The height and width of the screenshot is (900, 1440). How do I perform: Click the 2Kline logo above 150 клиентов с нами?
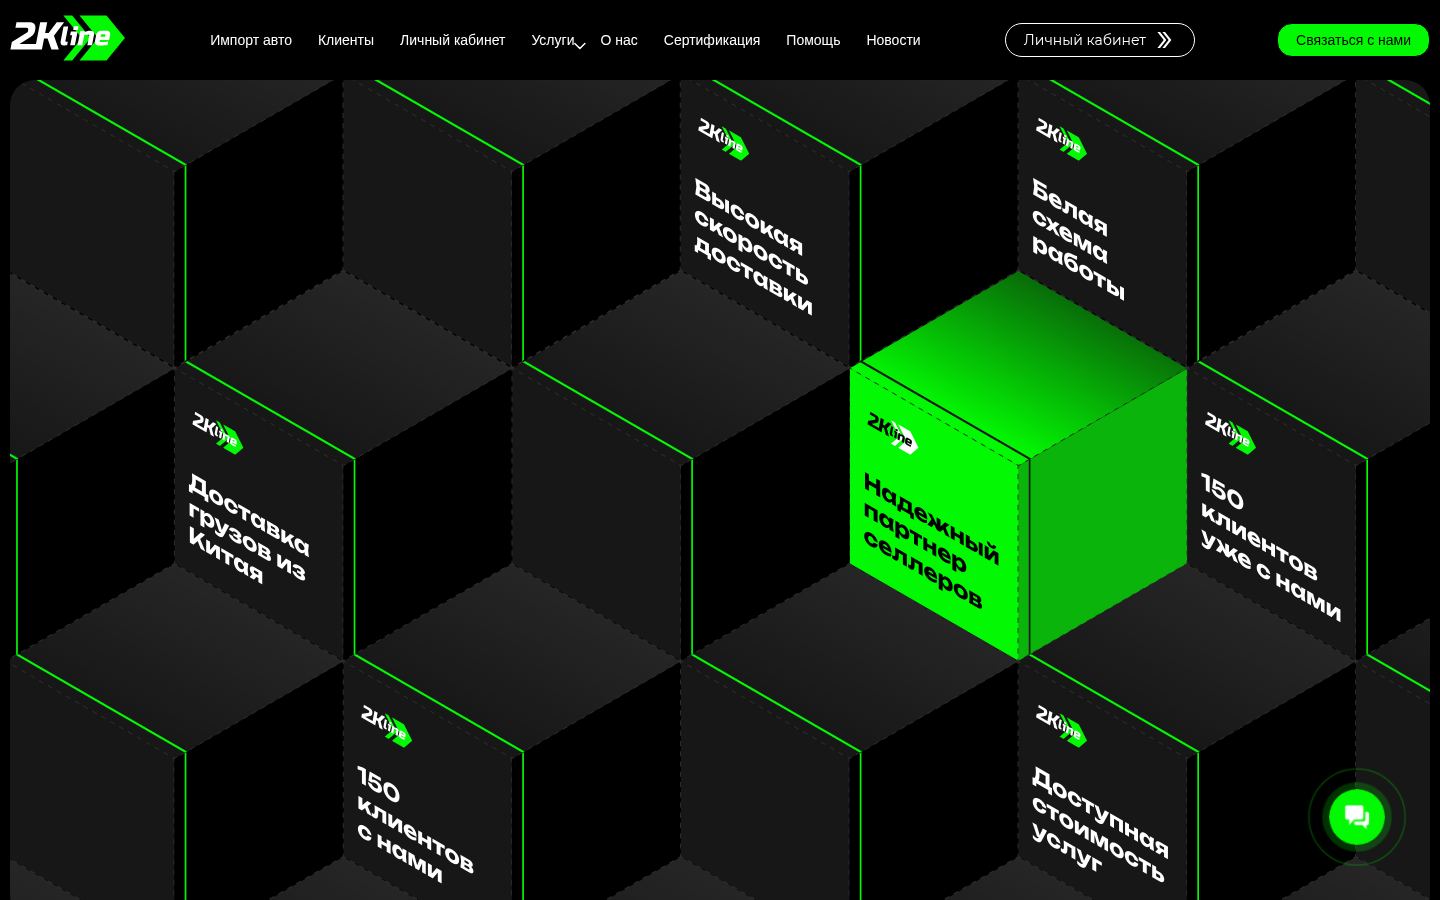(386, 725)
